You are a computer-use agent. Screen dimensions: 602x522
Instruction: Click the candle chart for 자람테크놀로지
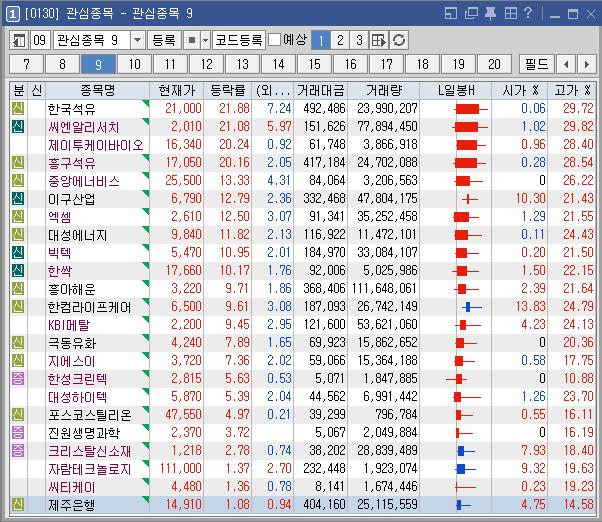[x=466, y=469]
